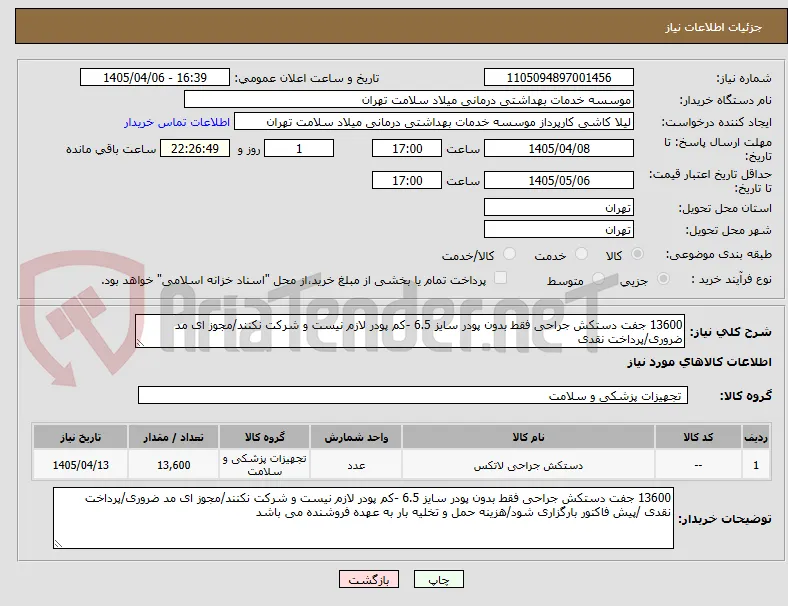Select the کالا/خدمت radio button

click(509, 254)
